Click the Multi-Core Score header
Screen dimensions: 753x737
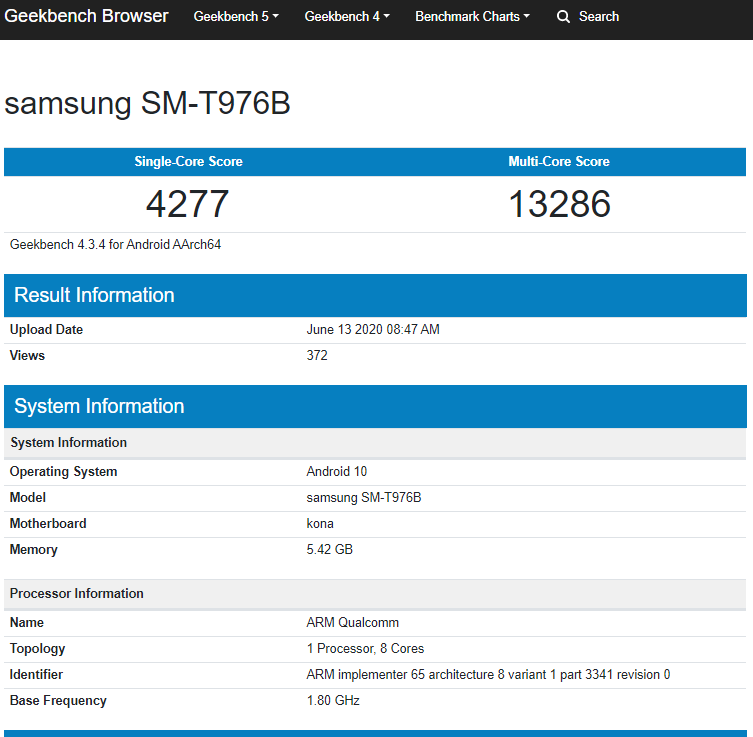pyautogui.click(x=559, y=161)
